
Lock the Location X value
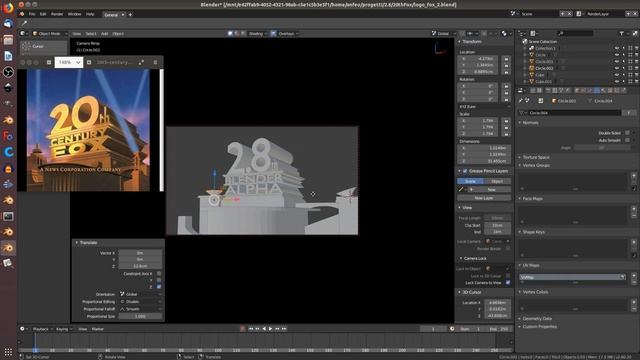coord(506,59)
